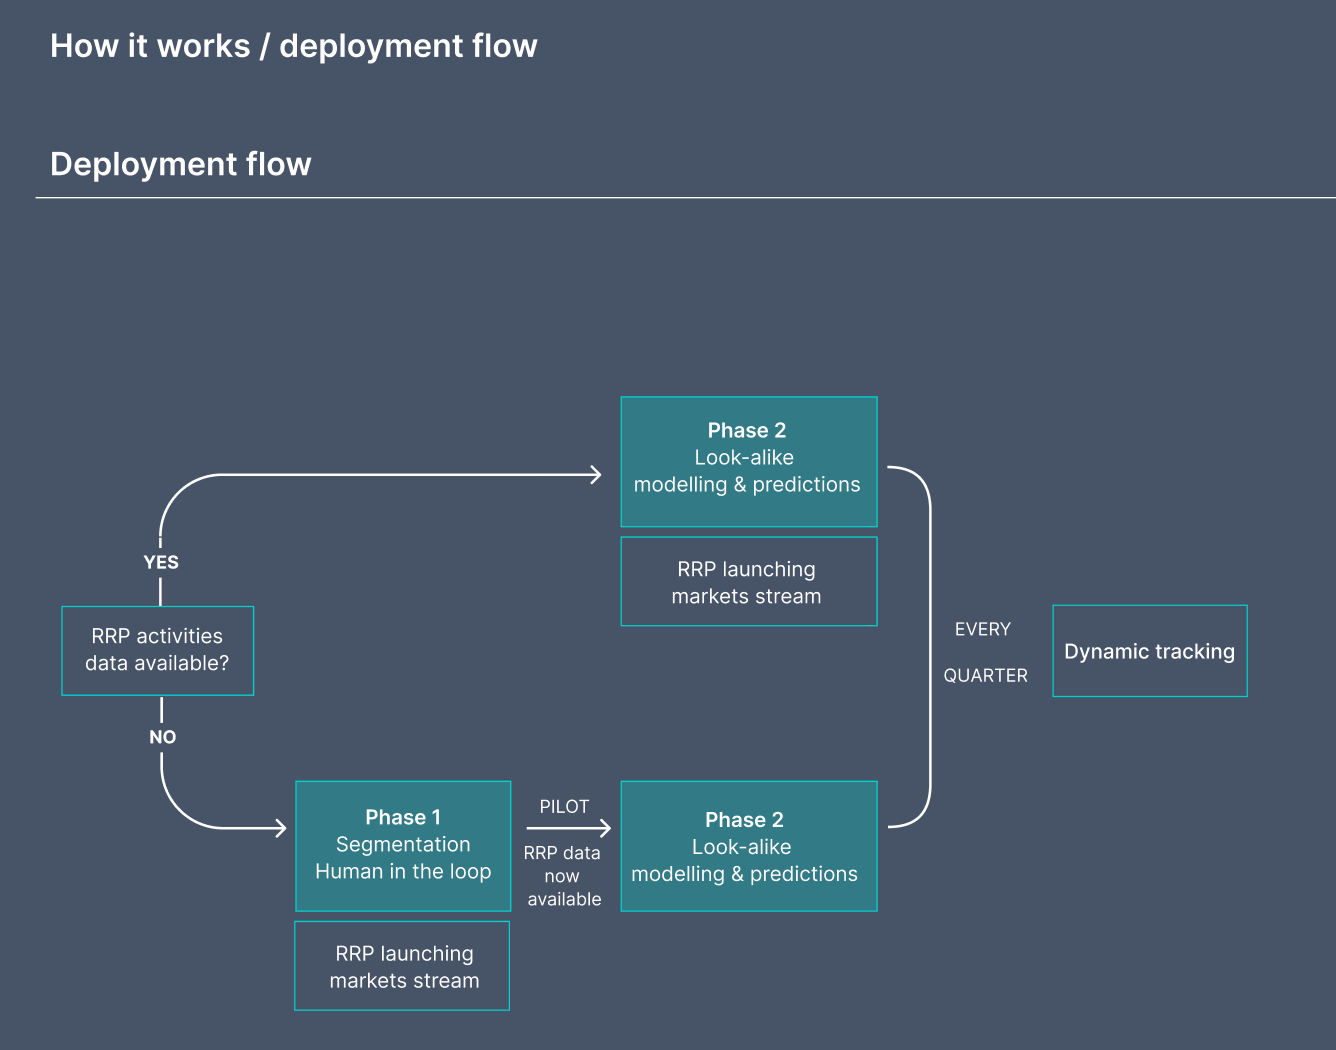This screenshot has width=1336, height=1050.
Task: Click the 'RRP activities data available?' box
Action: click(x=158, y=651)
